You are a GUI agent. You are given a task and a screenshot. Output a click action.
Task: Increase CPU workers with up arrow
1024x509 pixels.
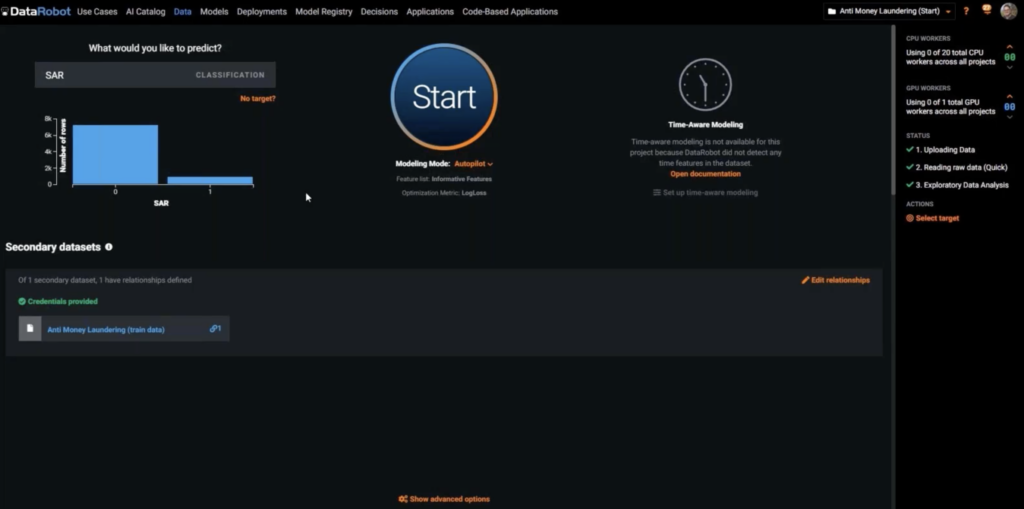click(x=1010, y=46)
